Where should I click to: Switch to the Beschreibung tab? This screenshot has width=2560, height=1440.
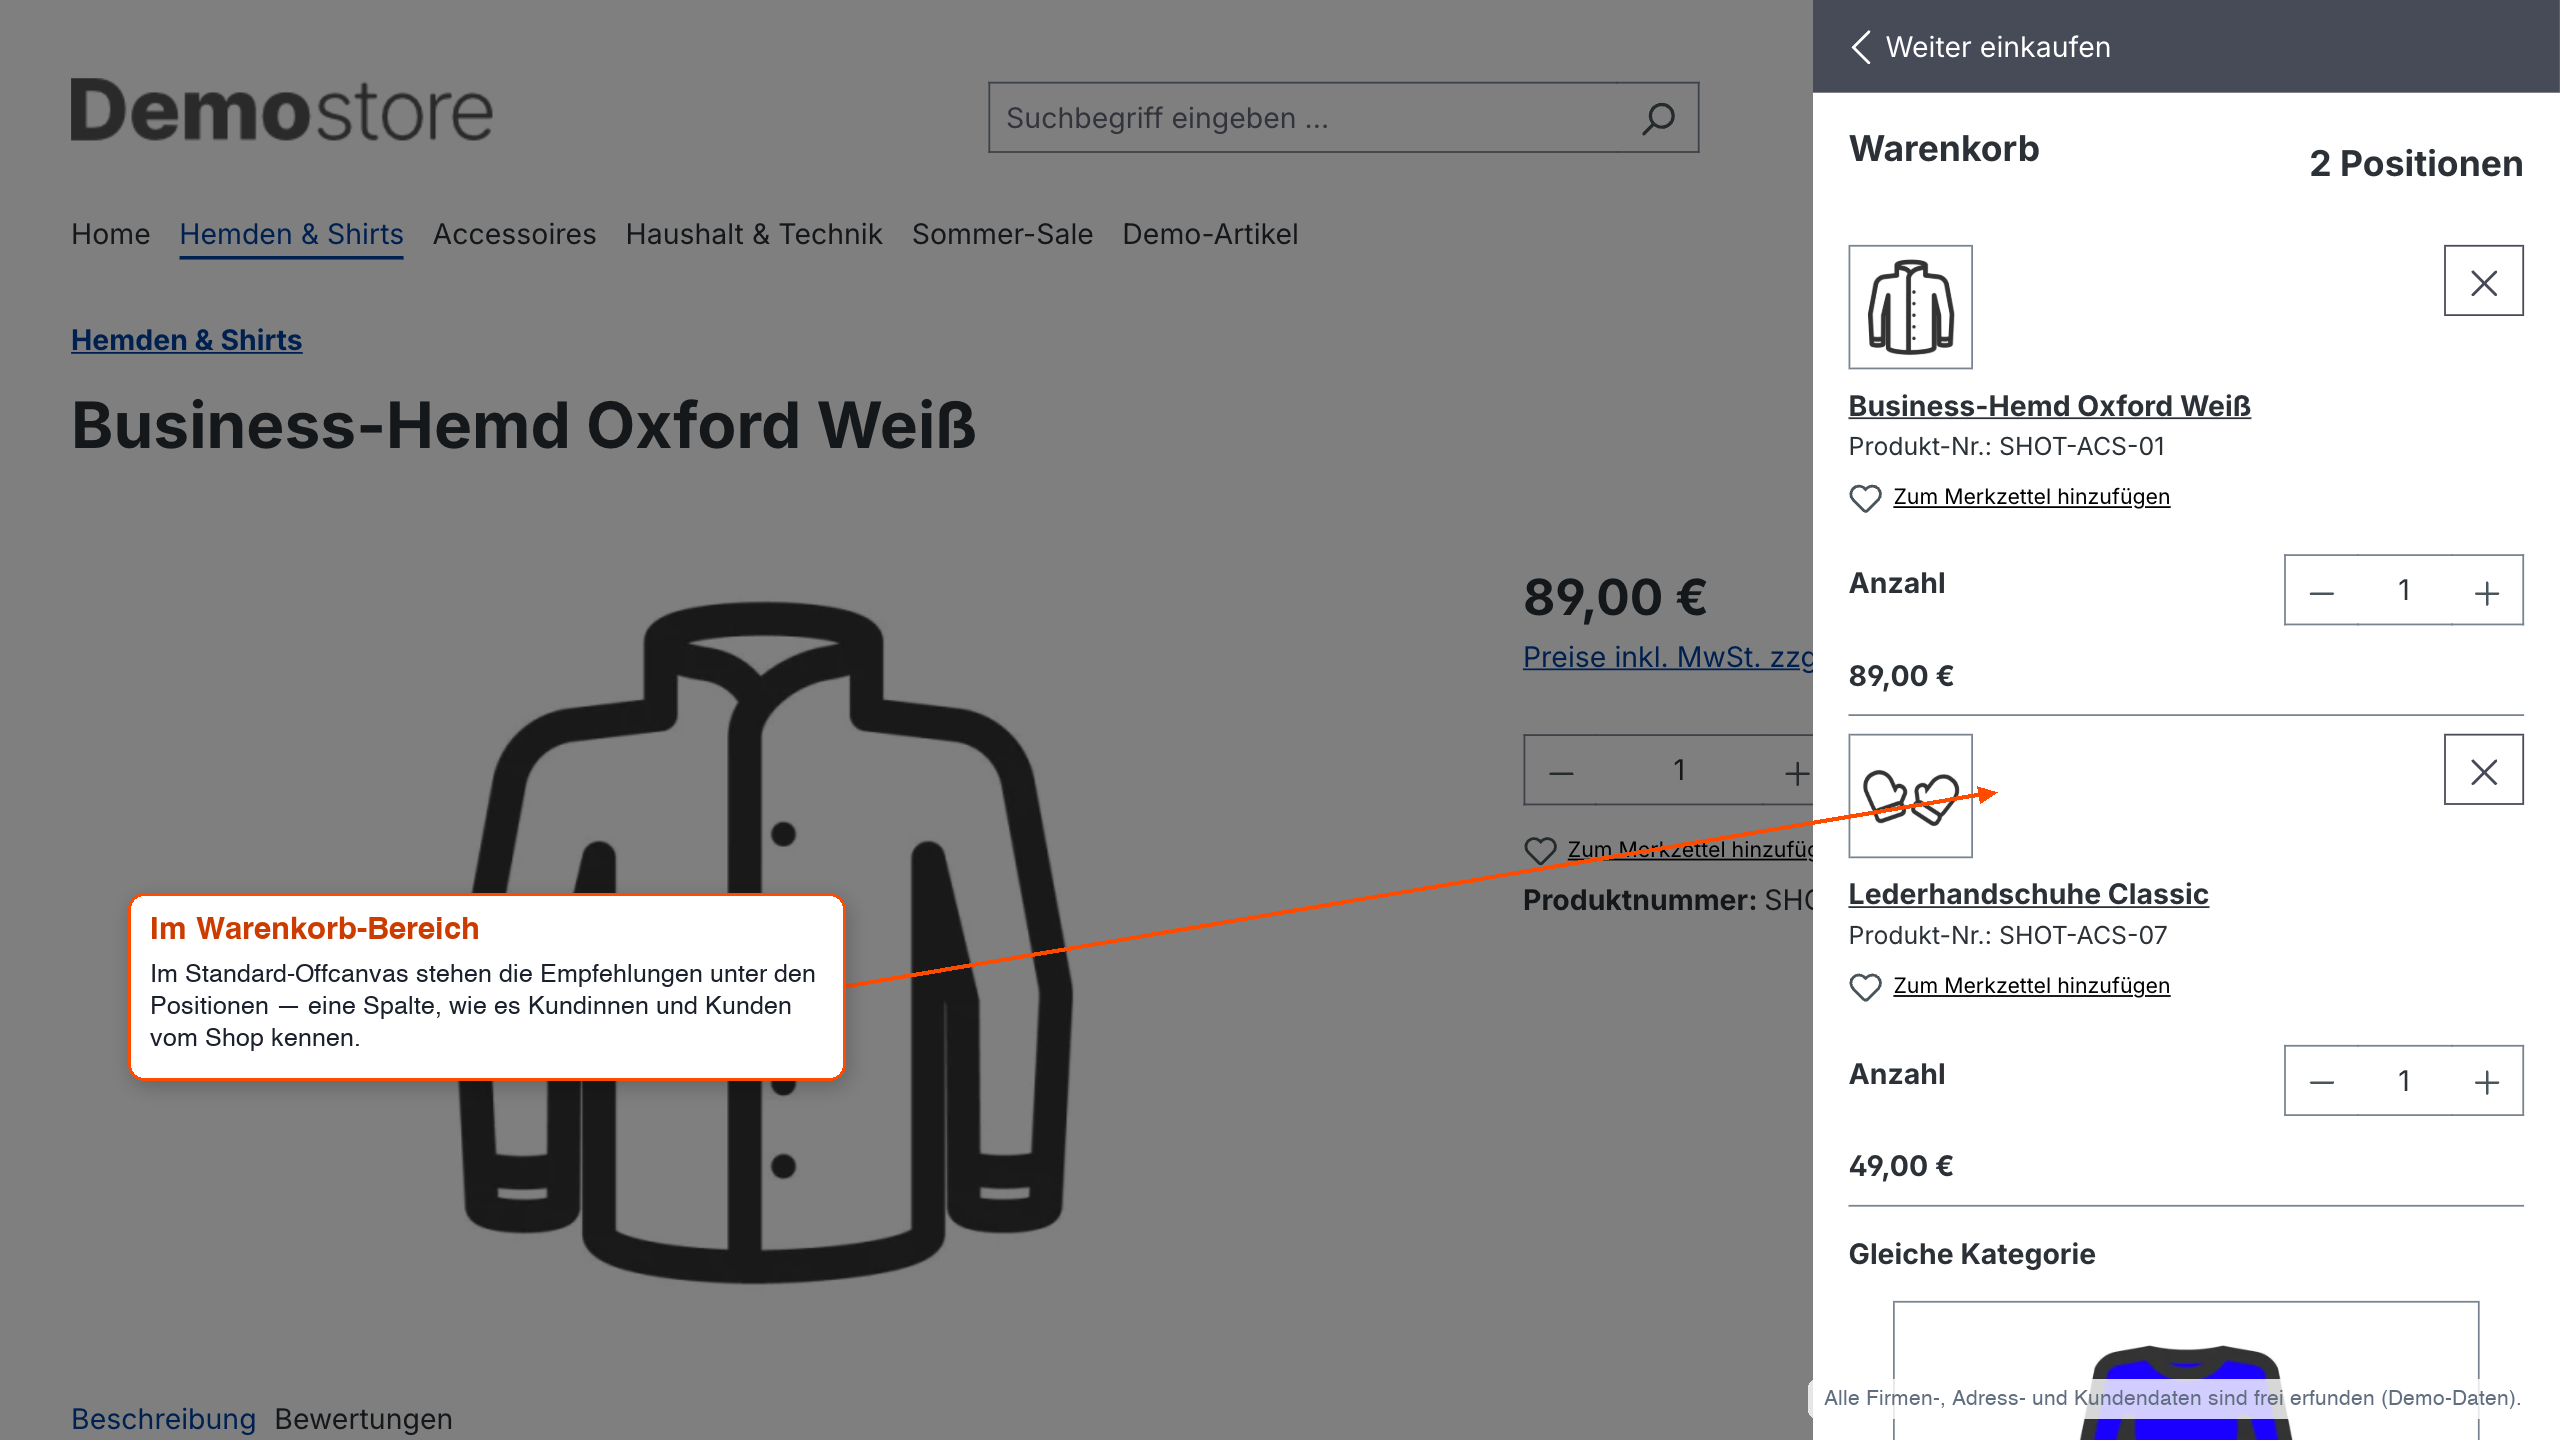tap(163, 1419)
